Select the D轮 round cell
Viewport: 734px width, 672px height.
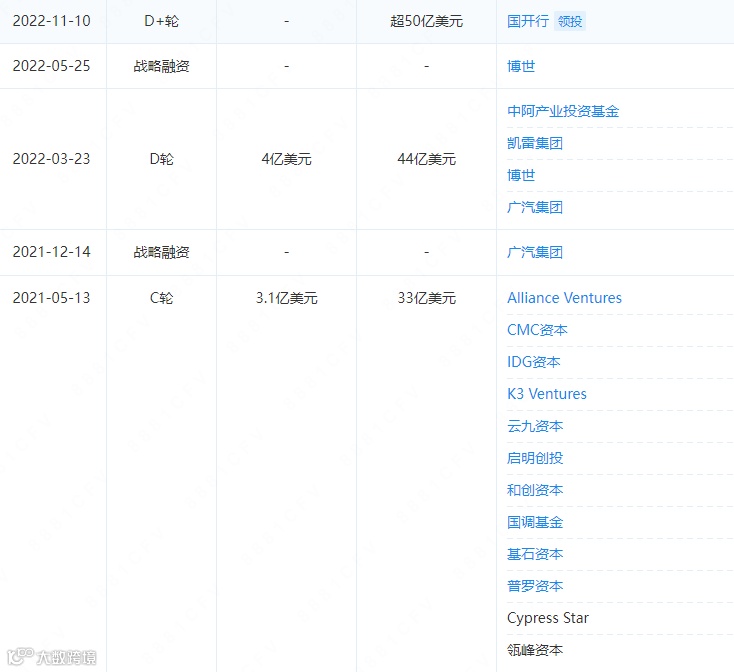[x=161, y=159]
